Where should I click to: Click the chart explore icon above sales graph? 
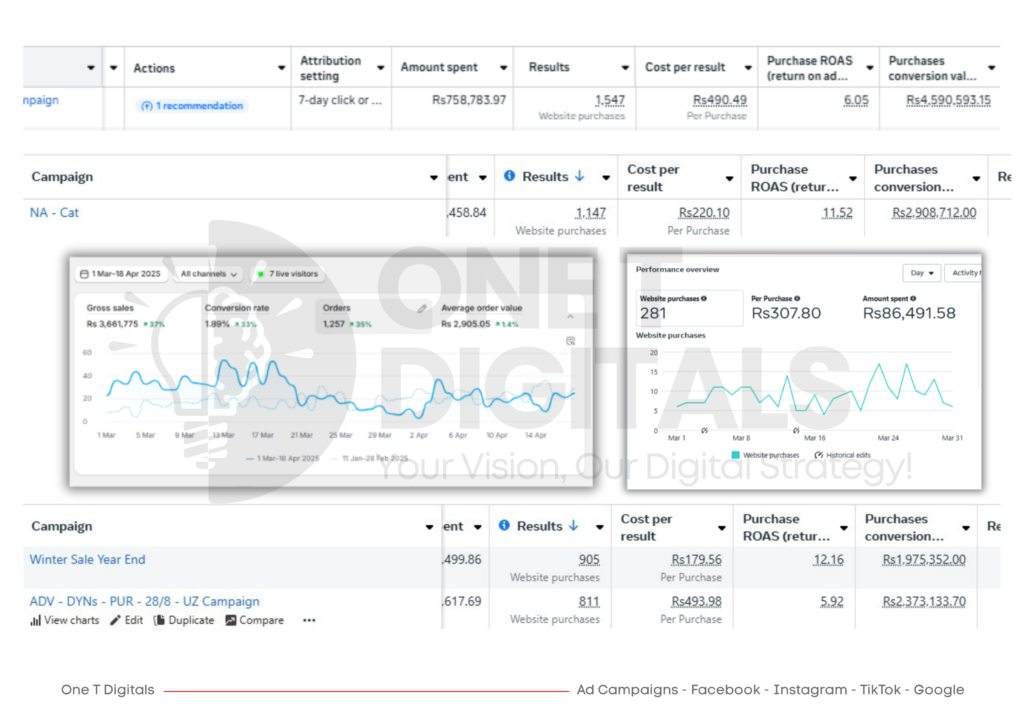[570, 341]
